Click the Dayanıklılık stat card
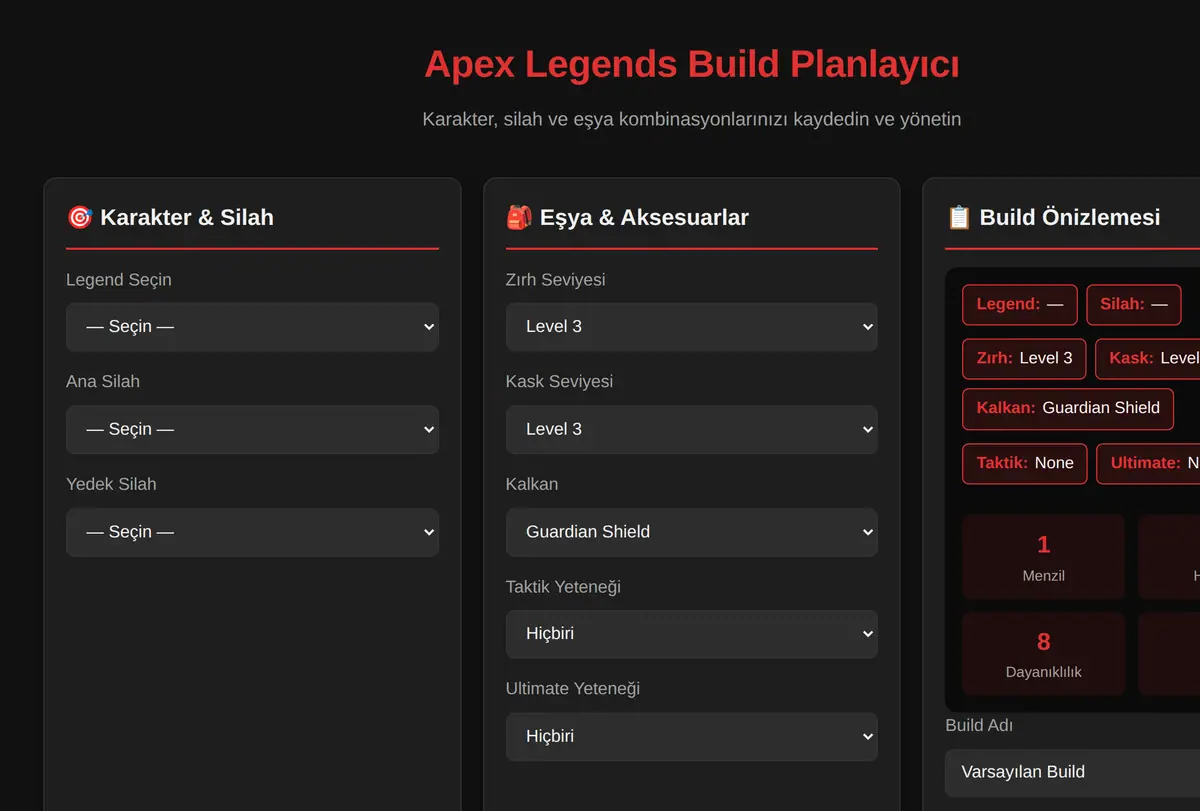The width and height of the screenshot is (1200, 811). [1043, 654]
